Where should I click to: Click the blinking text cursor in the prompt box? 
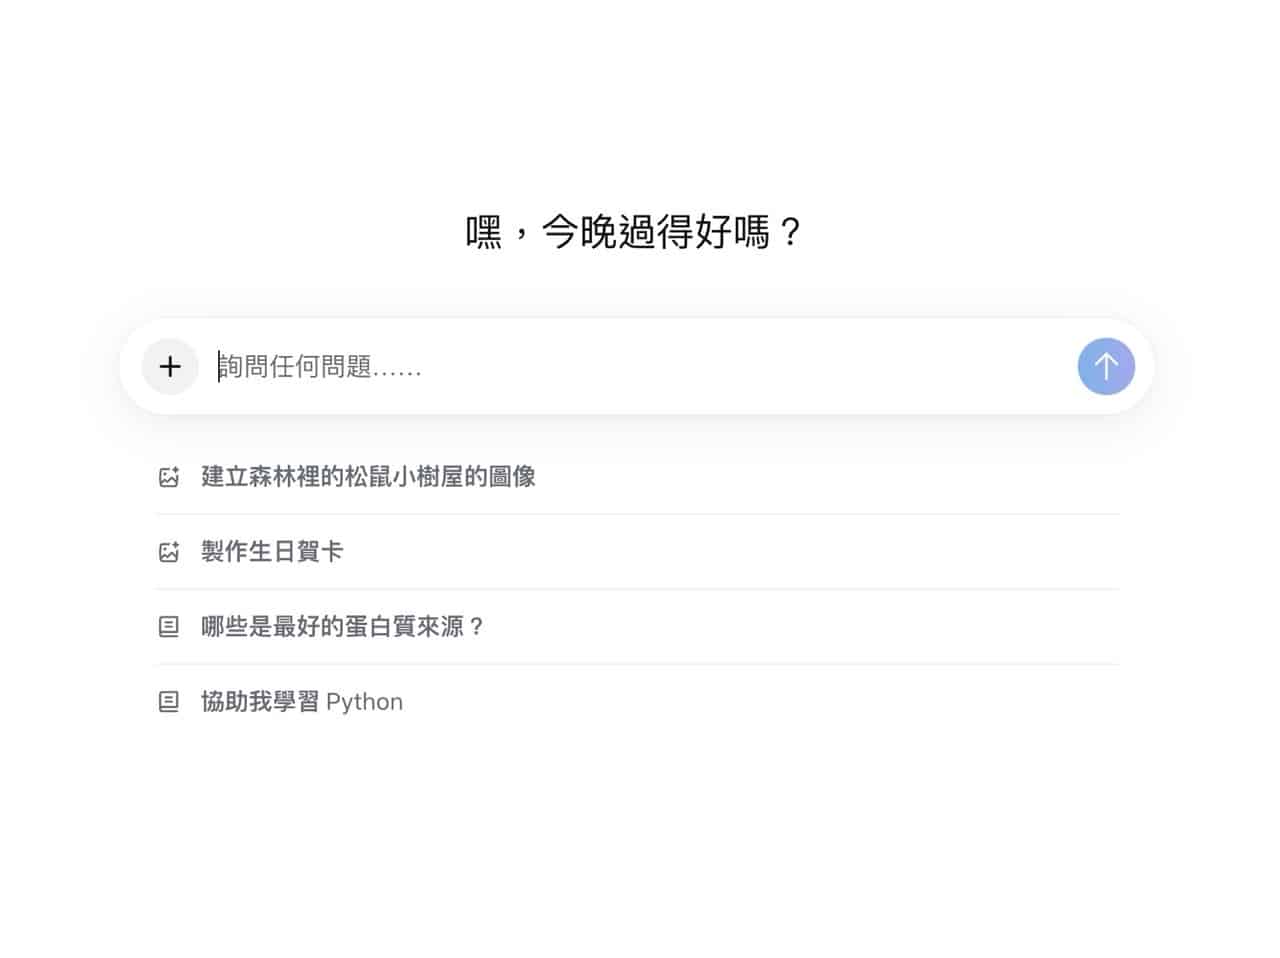(x=219, y=367)
